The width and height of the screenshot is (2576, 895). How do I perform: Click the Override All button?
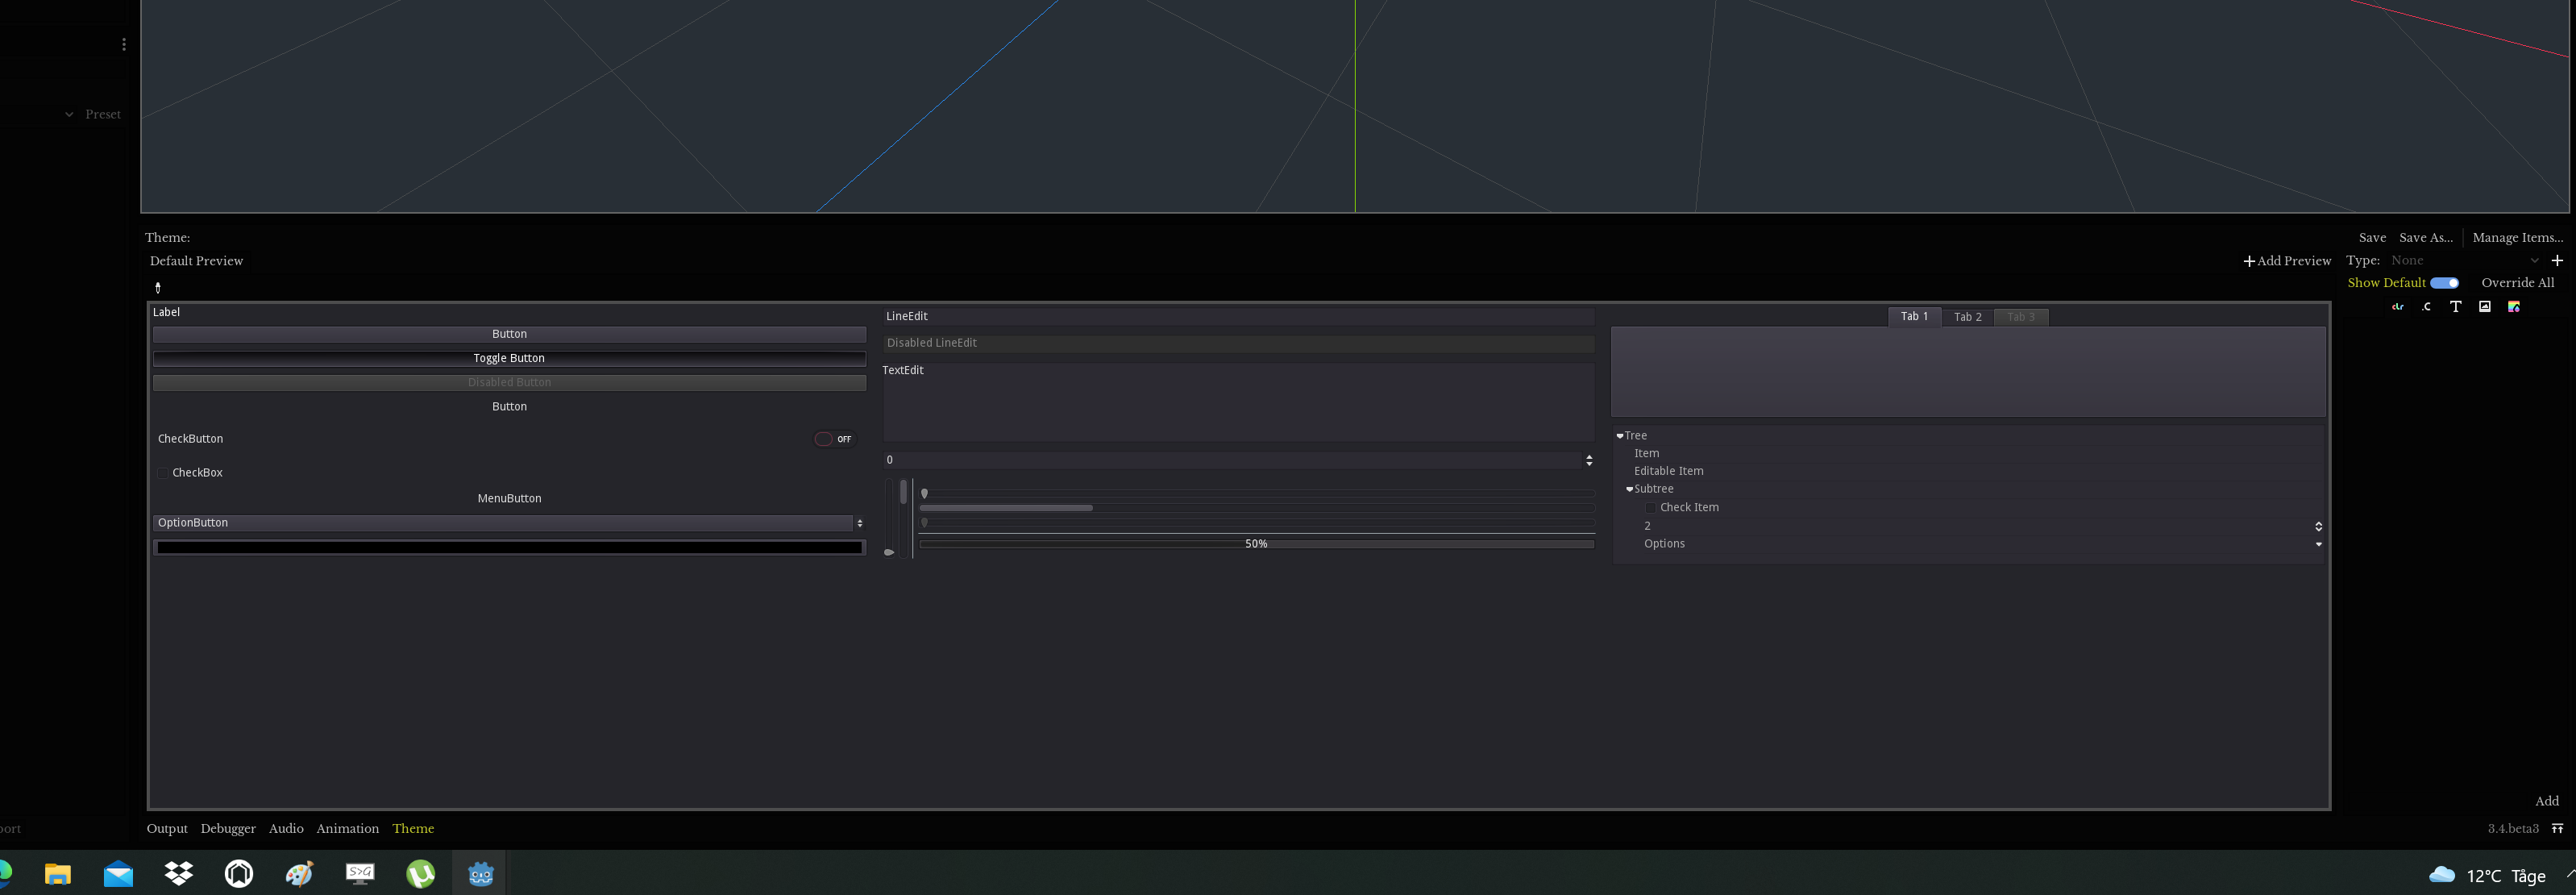click(2517, 282)
